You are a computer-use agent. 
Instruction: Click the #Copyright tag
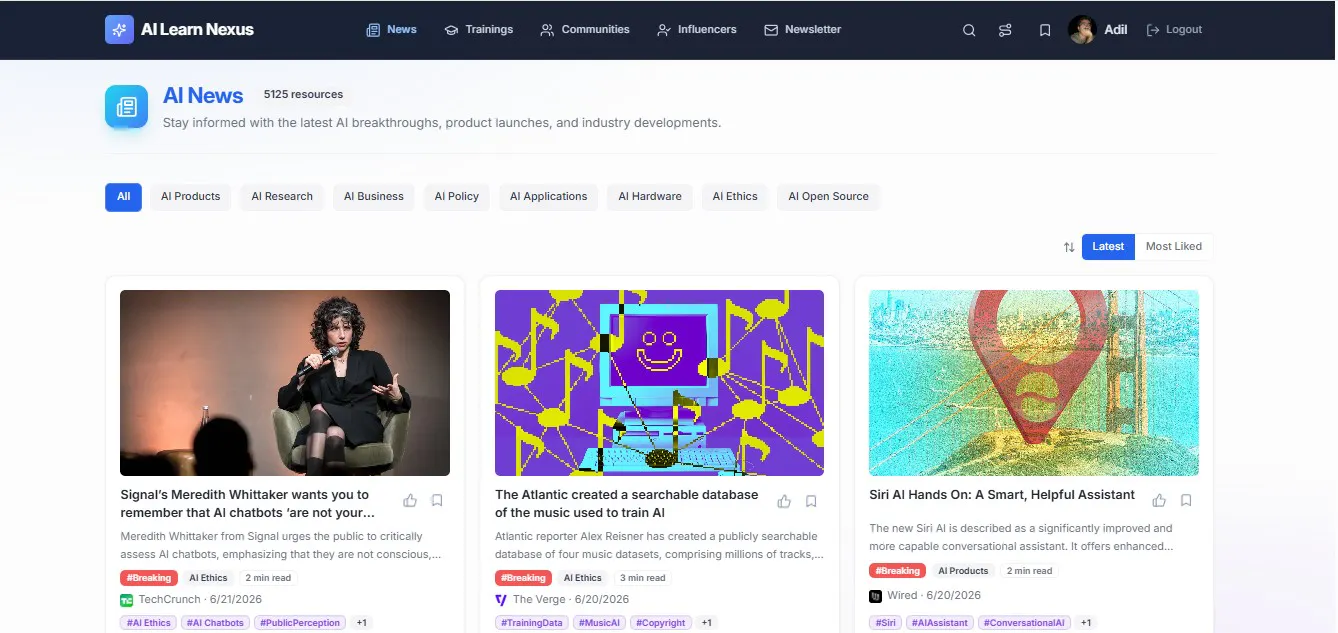(x=661, y=623)
